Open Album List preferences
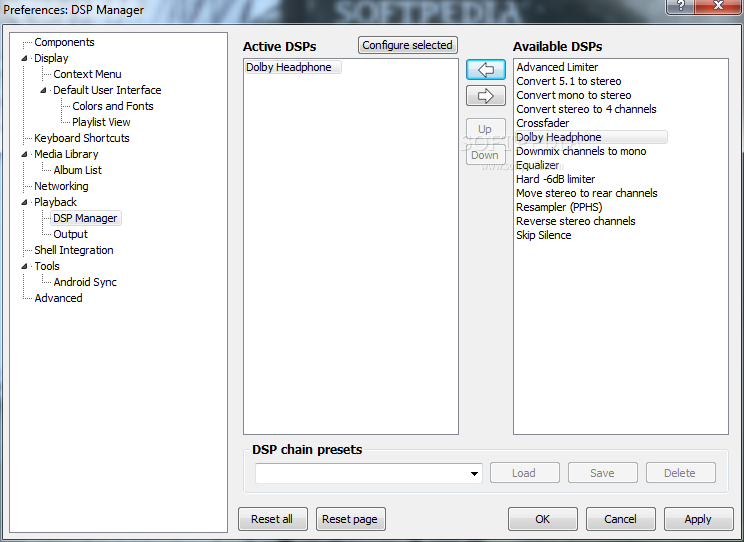Viewport: 744px width, 542px height. tap(77, 170)
